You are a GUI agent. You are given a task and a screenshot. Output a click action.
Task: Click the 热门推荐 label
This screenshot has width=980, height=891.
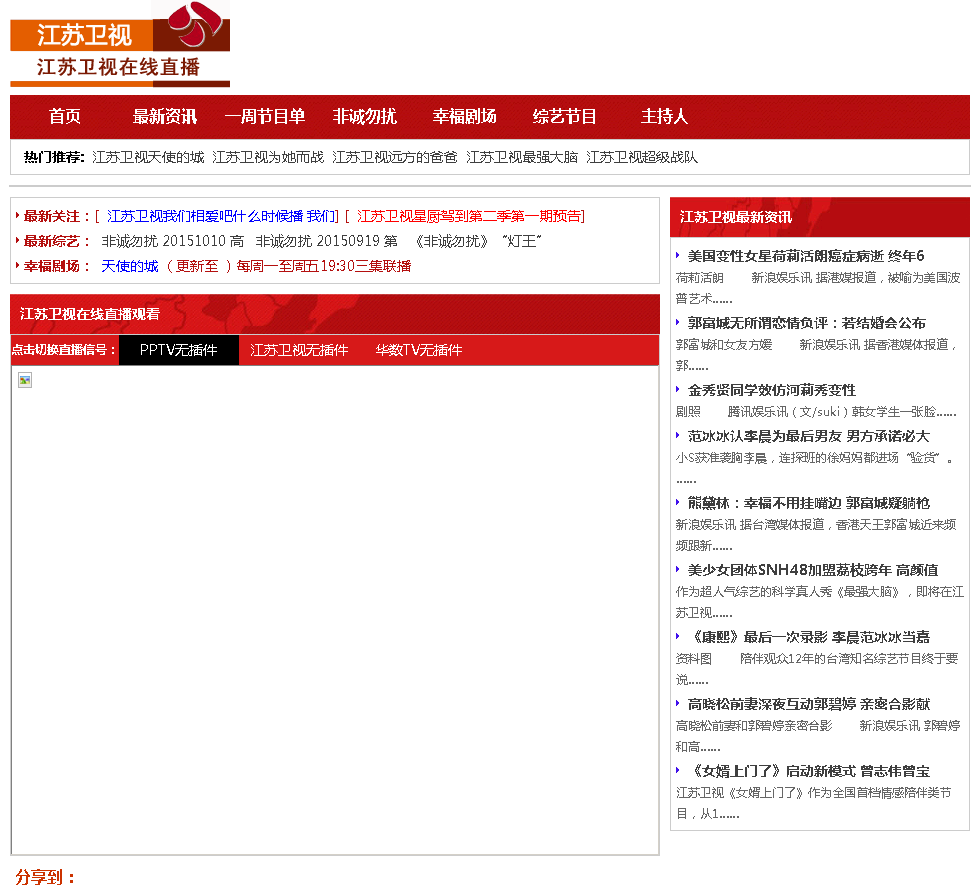tap(54, 157)
